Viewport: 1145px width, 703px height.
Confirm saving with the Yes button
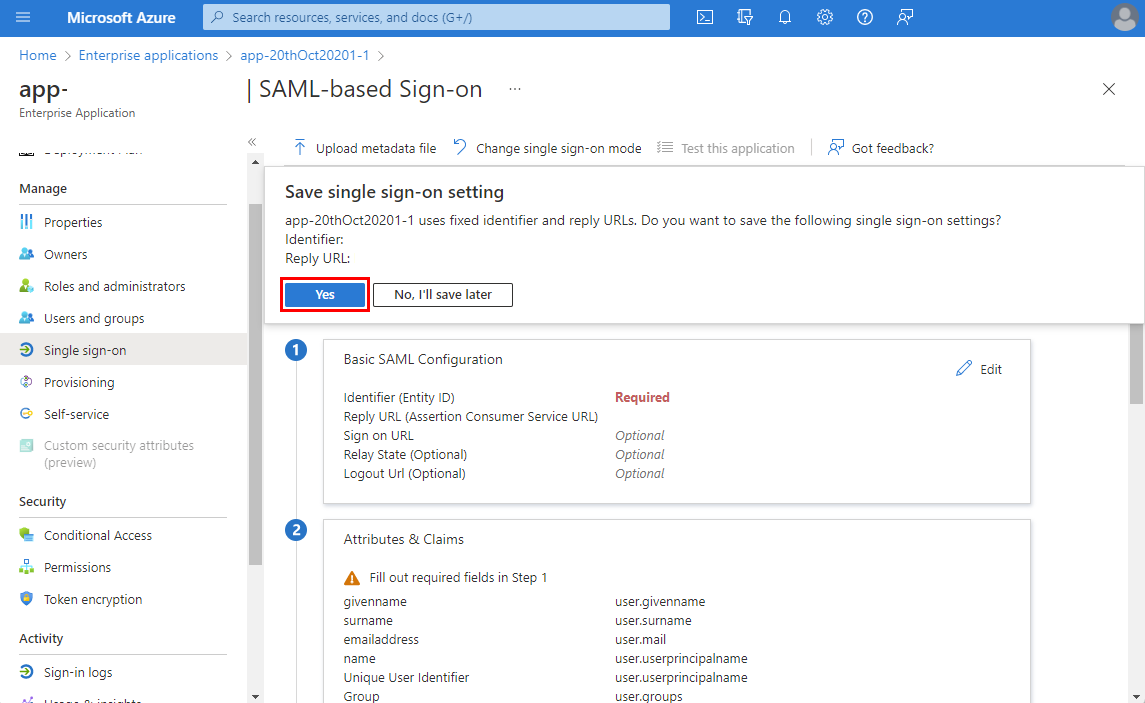click(x=325, y=295)
